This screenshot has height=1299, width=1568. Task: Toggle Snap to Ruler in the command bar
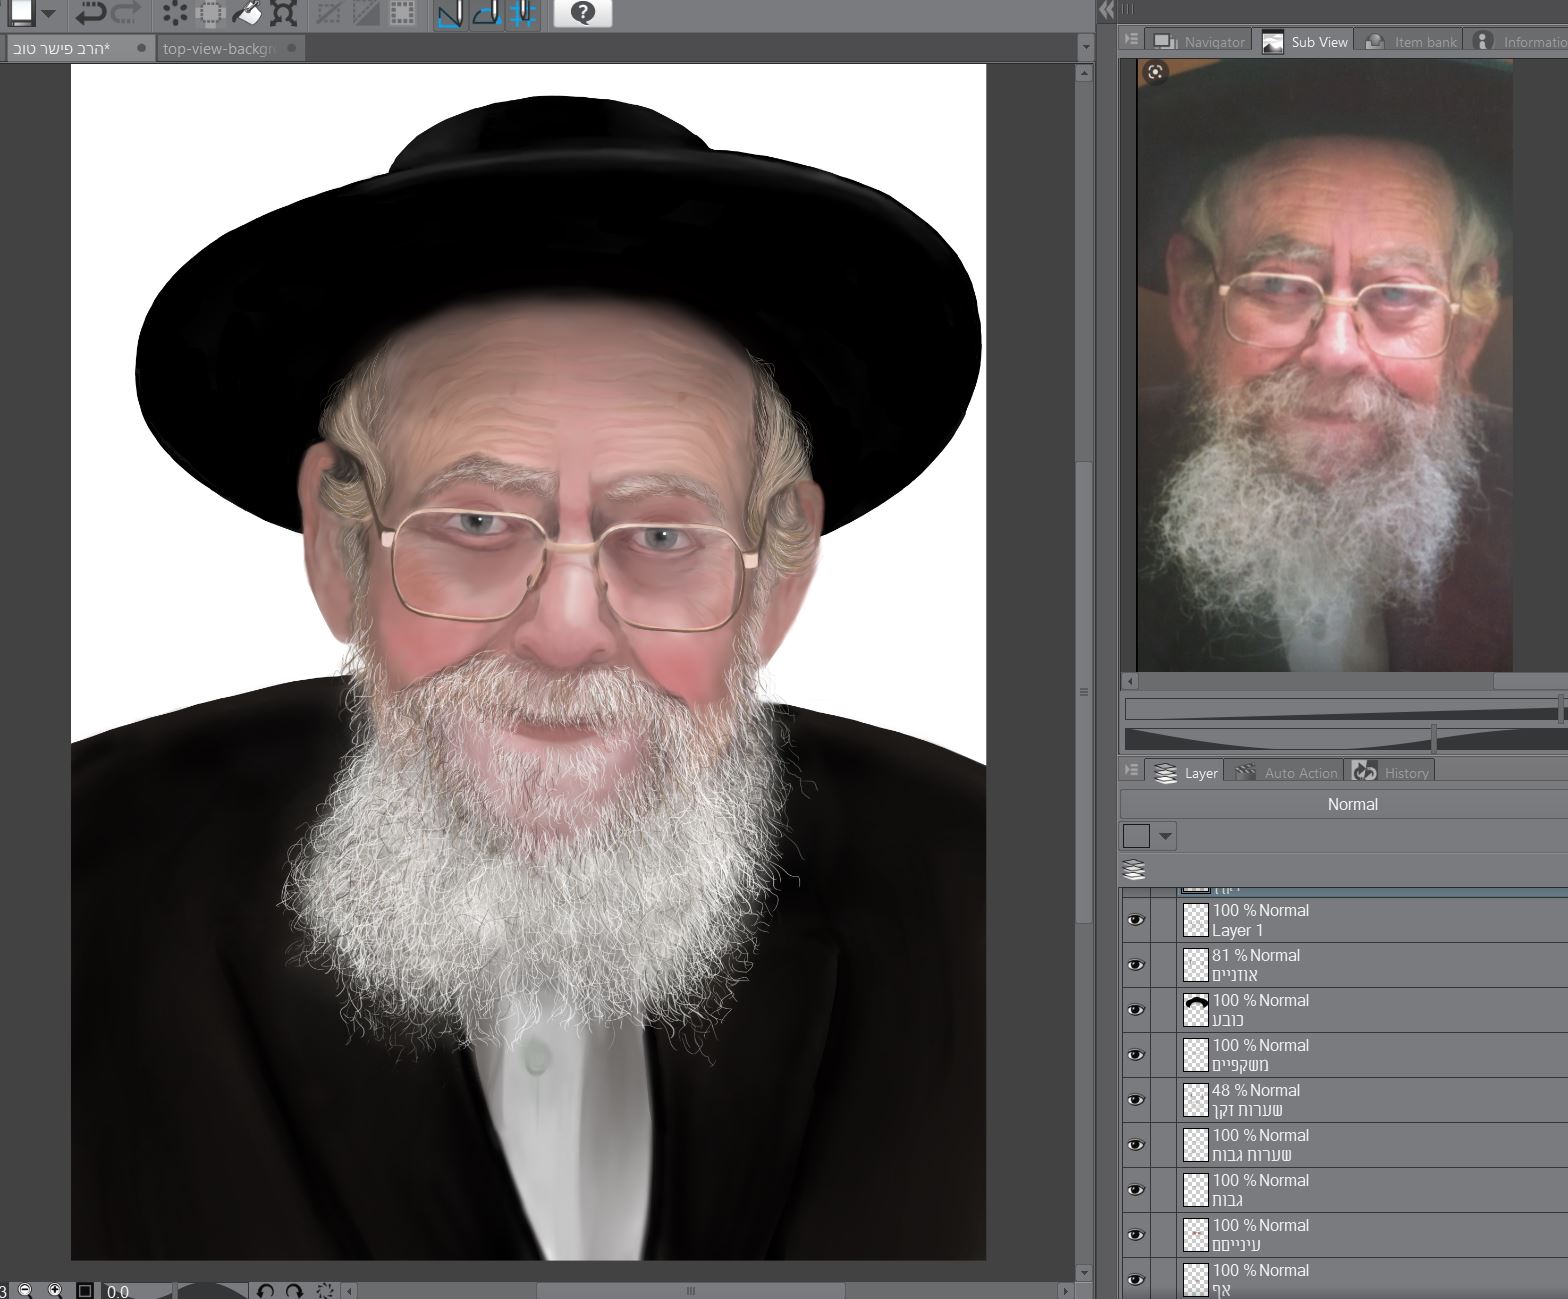[449, 13]
